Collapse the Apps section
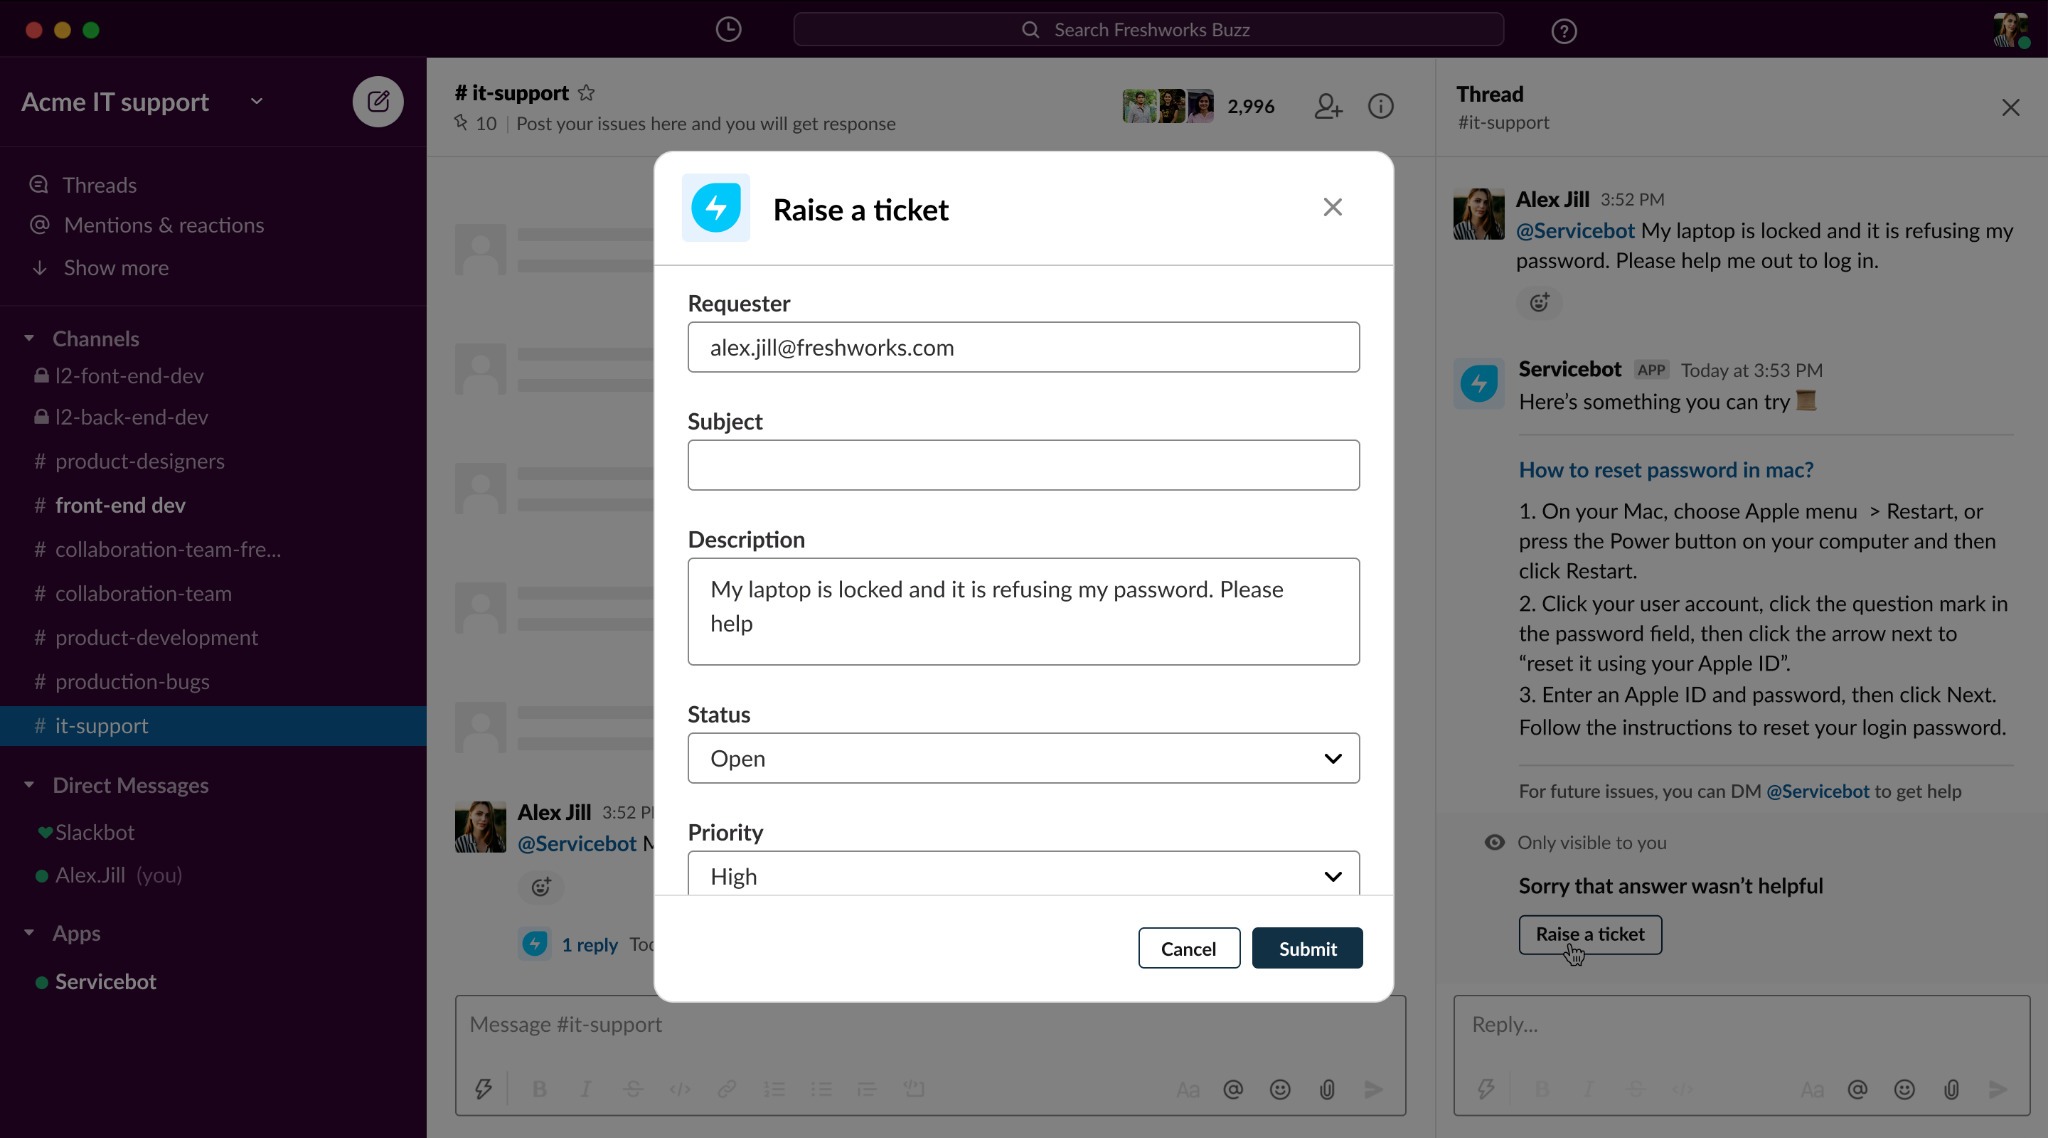This screenshot has height=1138, width=2048. 29,933
